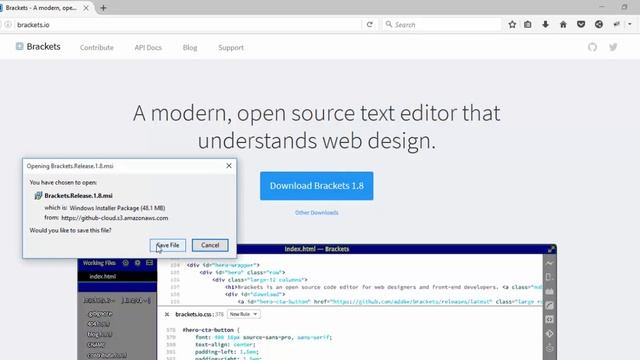
Task: Click the speech bubble toolbar icon
Action: (x=616, y=24)
